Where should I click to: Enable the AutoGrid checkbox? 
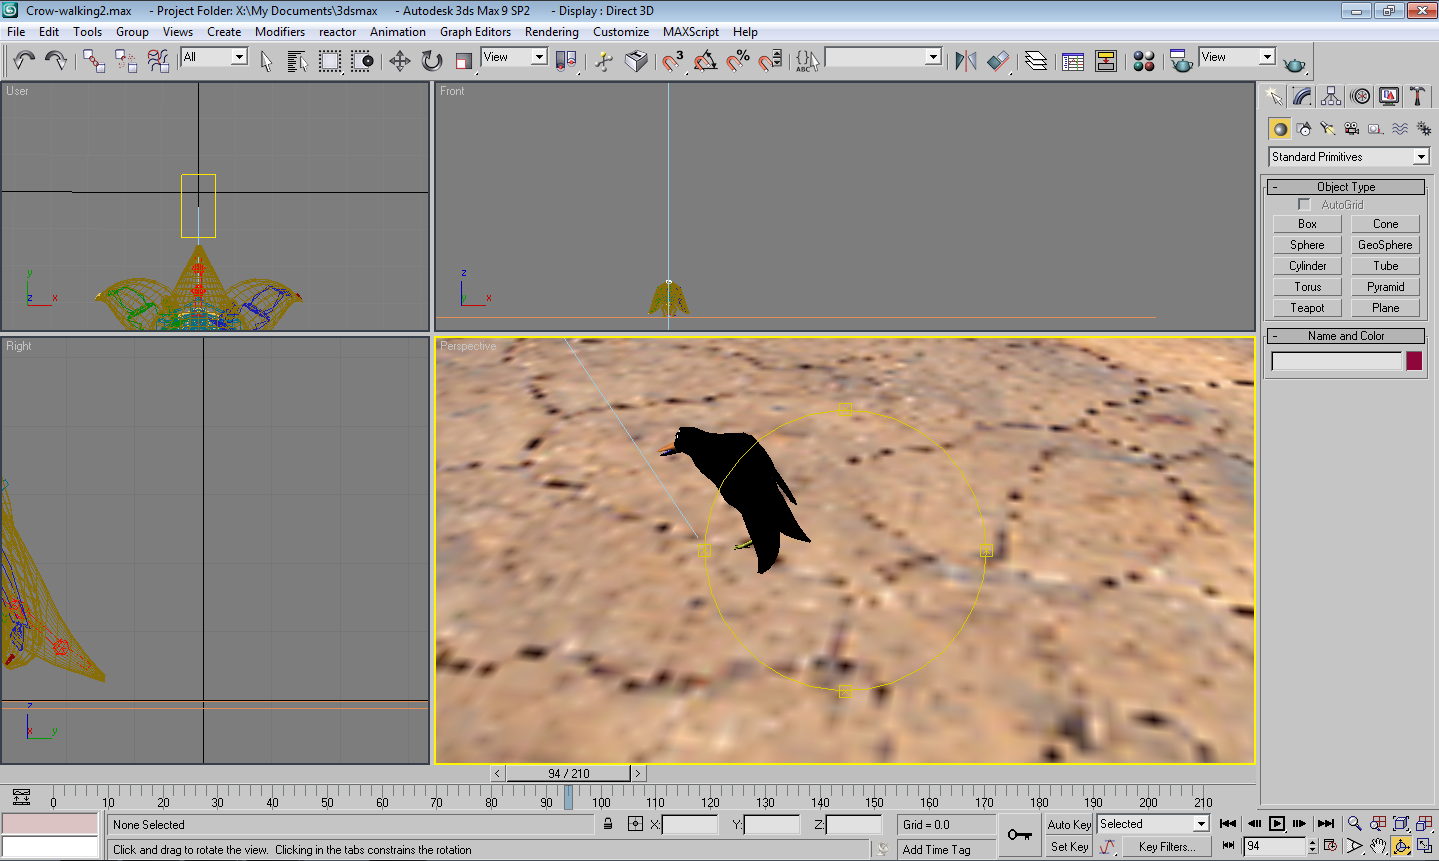(x=1304, y=204)
